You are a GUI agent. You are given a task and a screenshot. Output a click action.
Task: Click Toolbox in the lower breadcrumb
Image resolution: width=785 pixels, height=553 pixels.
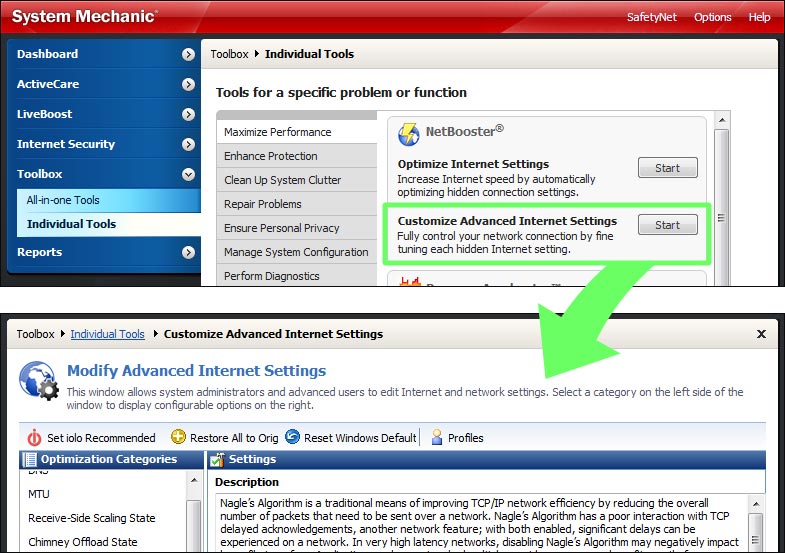pyautogui.click(x=35, y=334)
